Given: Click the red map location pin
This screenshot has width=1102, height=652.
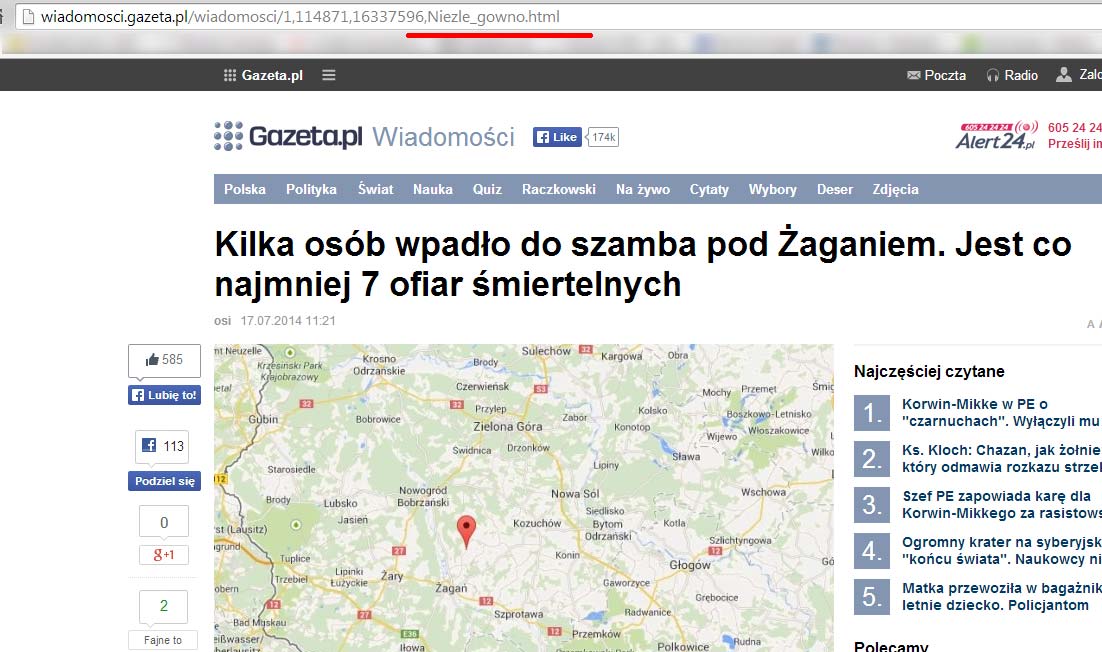Looking at the screenshot, I should [466, 530].
